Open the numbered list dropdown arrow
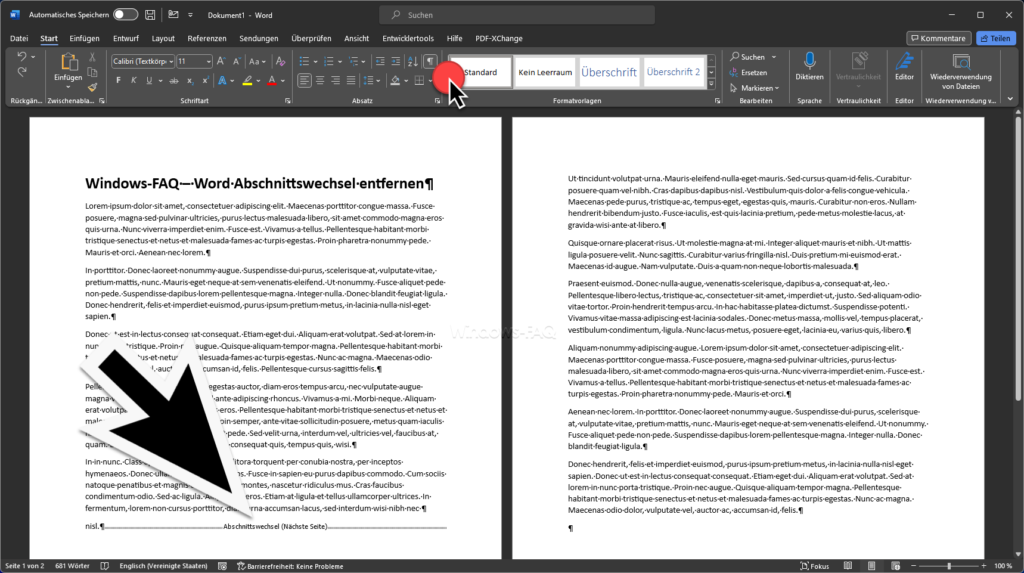 coord(340,62)
